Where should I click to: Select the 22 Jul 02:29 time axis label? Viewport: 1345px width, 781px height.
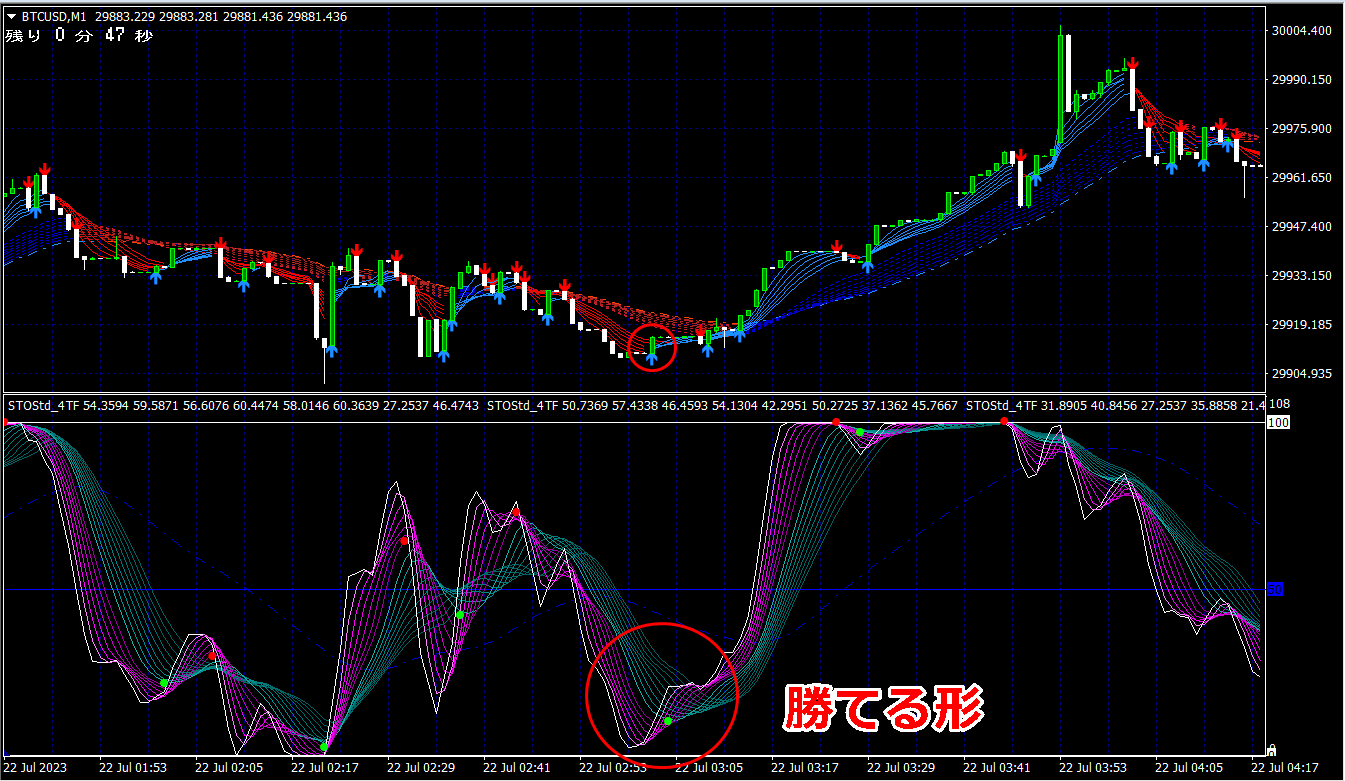(x=422, y=768)
